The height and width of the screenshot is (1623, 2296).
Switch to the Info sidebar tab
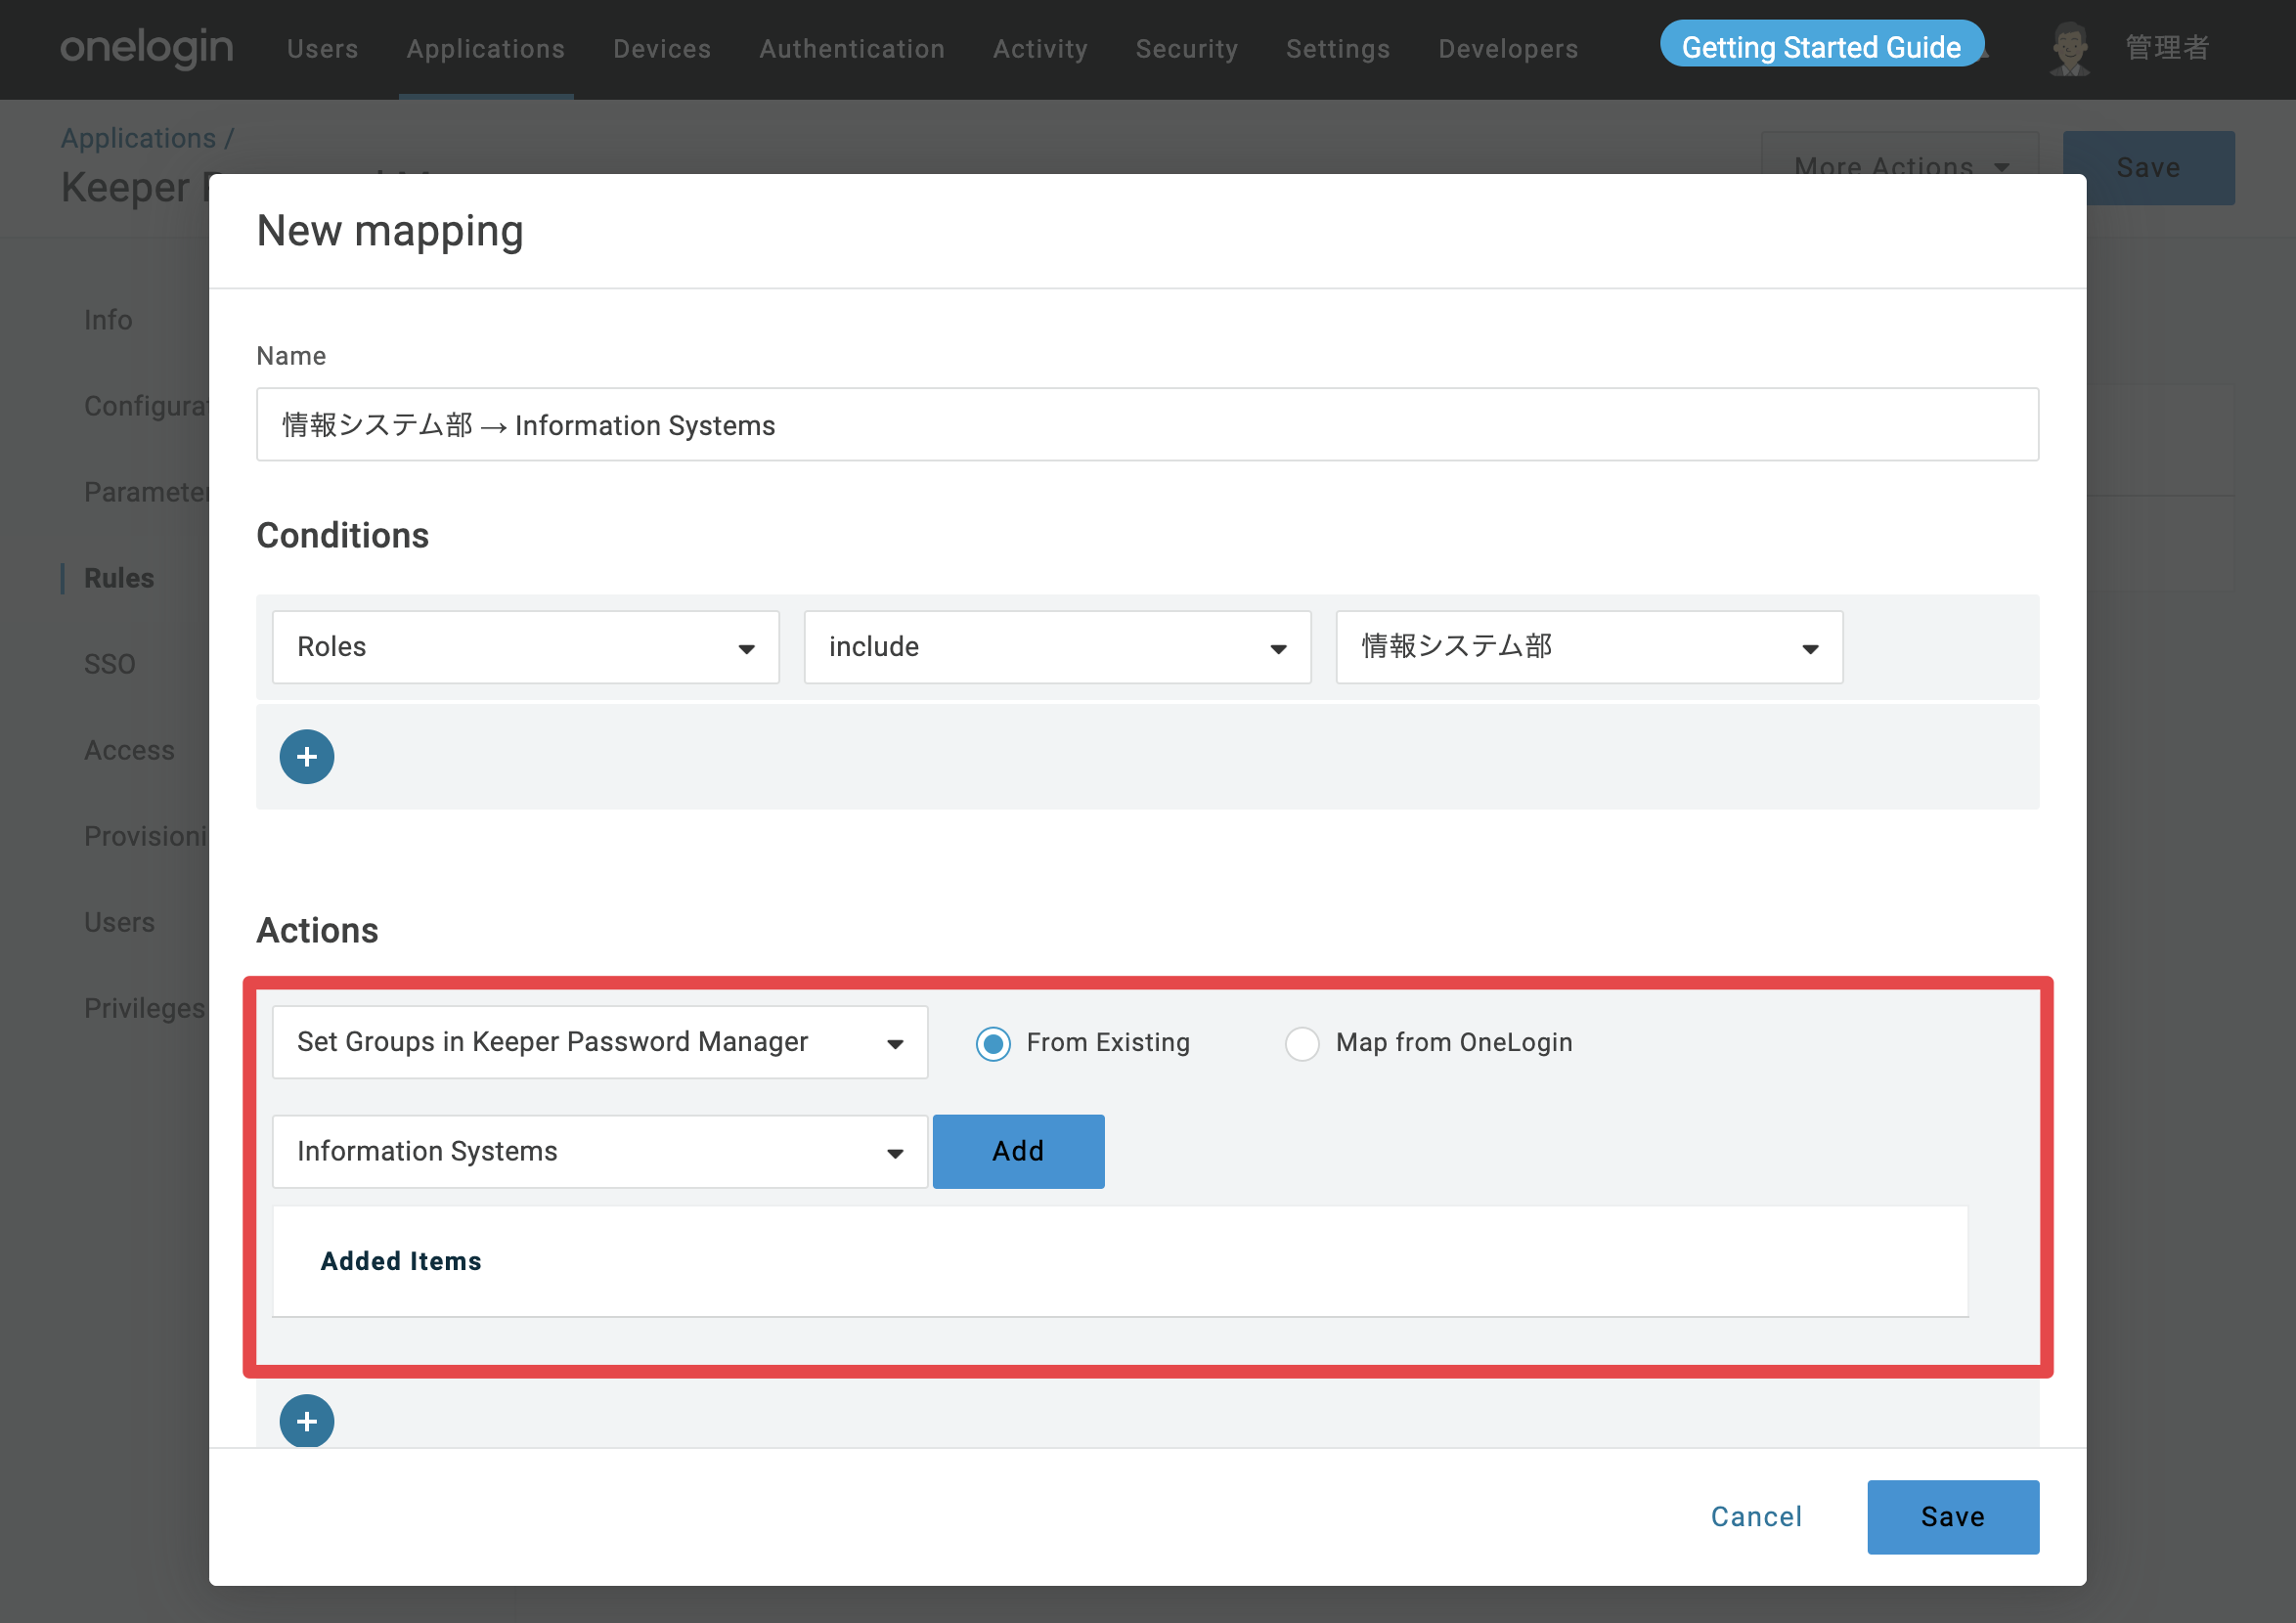pyautogui.click(x=108, y=320)
